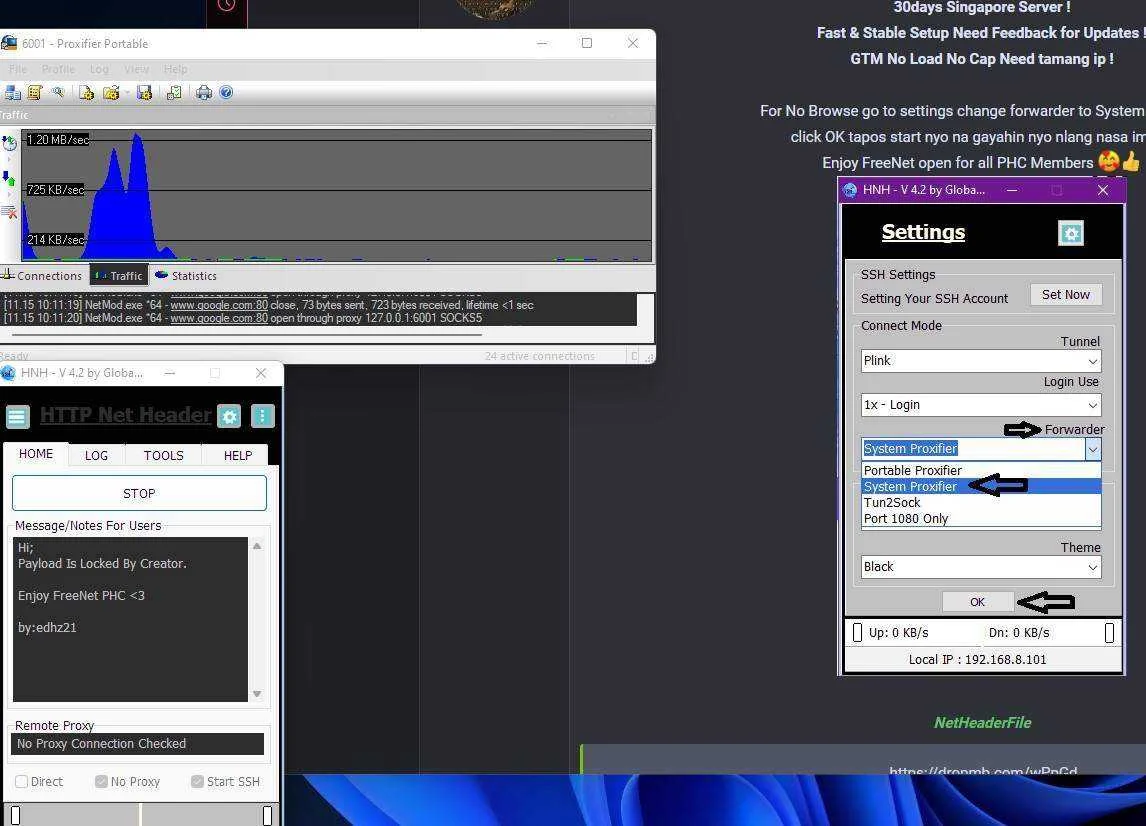Click the red X clear icon beside graph
The image size is (1146, 826).
[x=9, y=212]
